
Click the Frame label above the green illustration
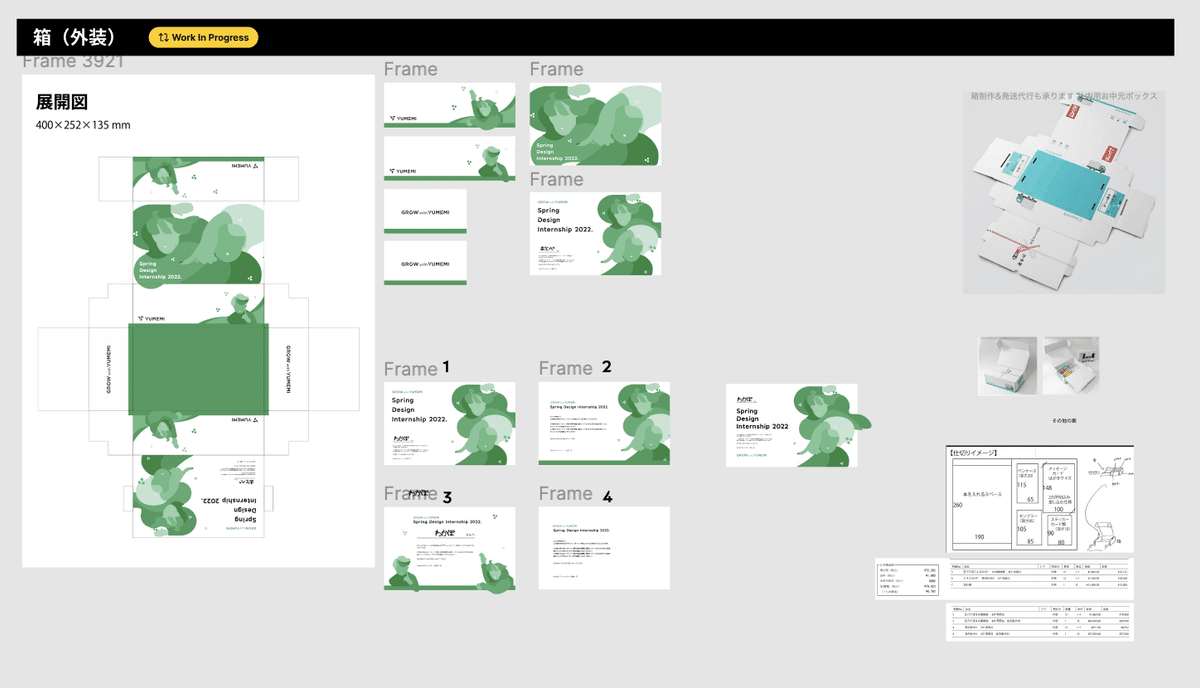click(x=557, y=69)
